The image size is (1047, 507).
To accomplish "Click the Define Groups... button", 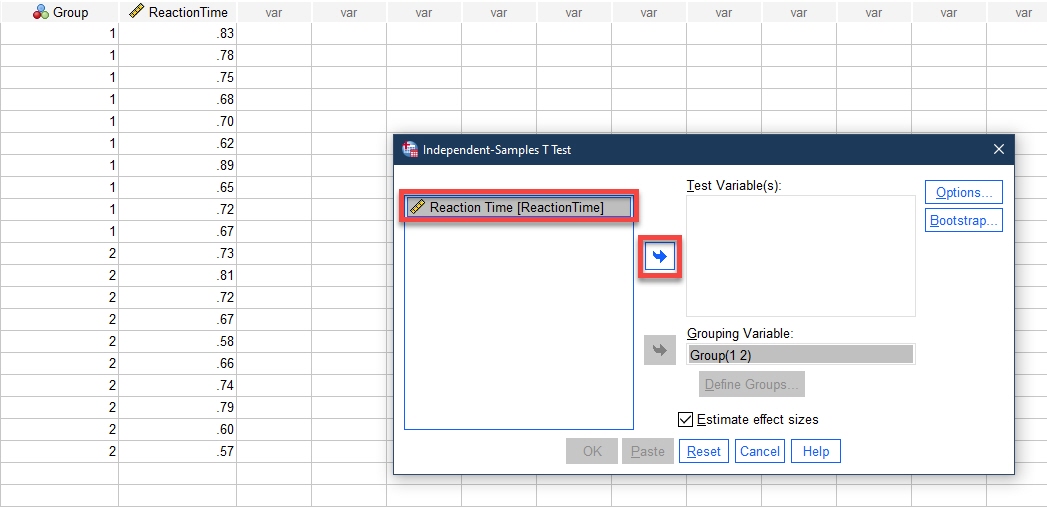I will 751,384.
